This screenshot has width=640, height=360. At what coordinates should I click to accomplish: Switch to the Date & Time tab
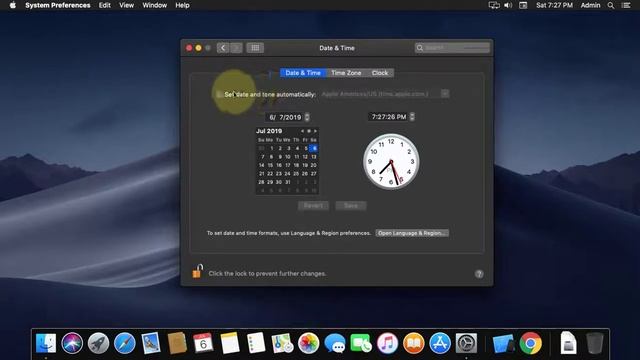[303, 73]
